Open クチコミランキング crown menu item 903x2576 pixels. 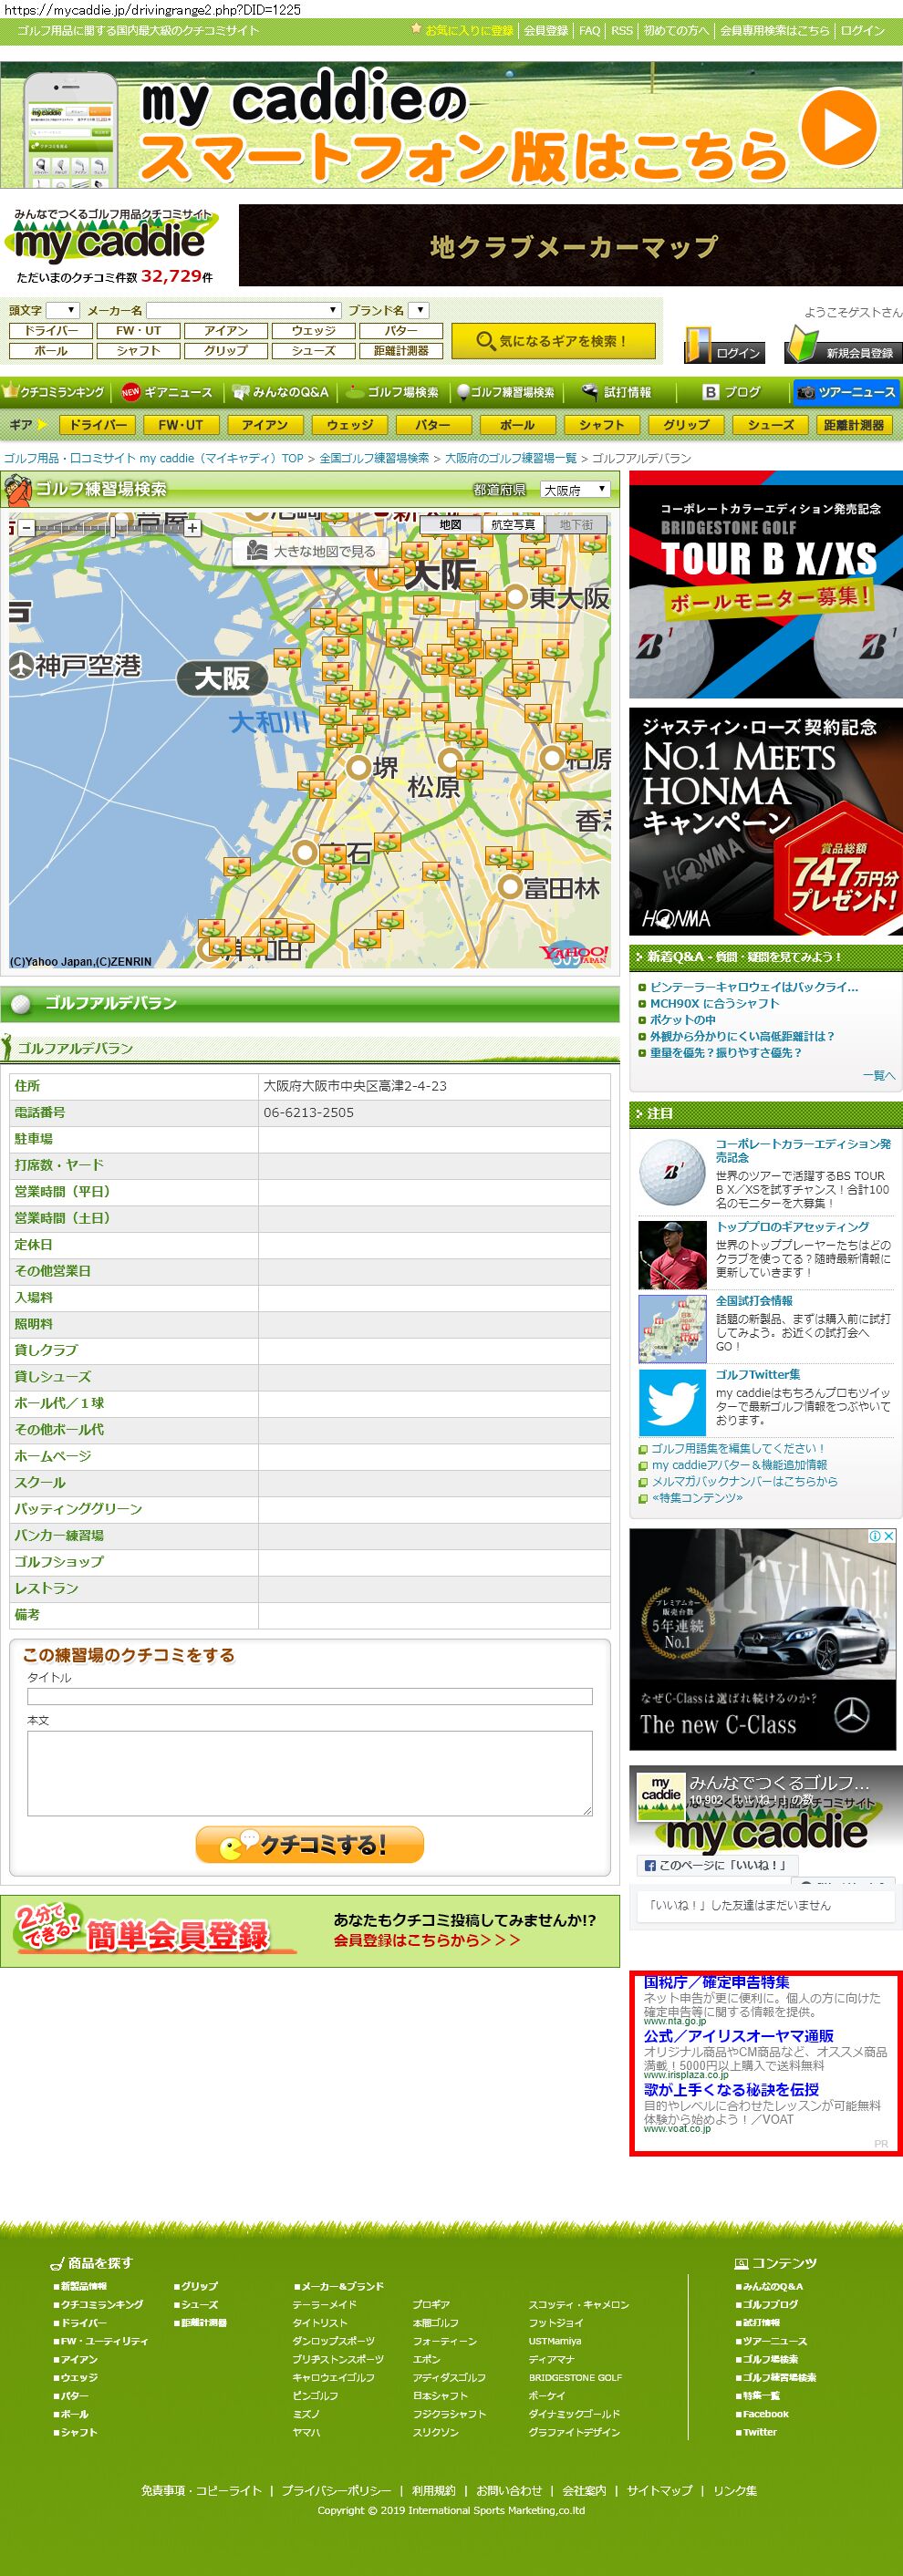click(53, 392)
